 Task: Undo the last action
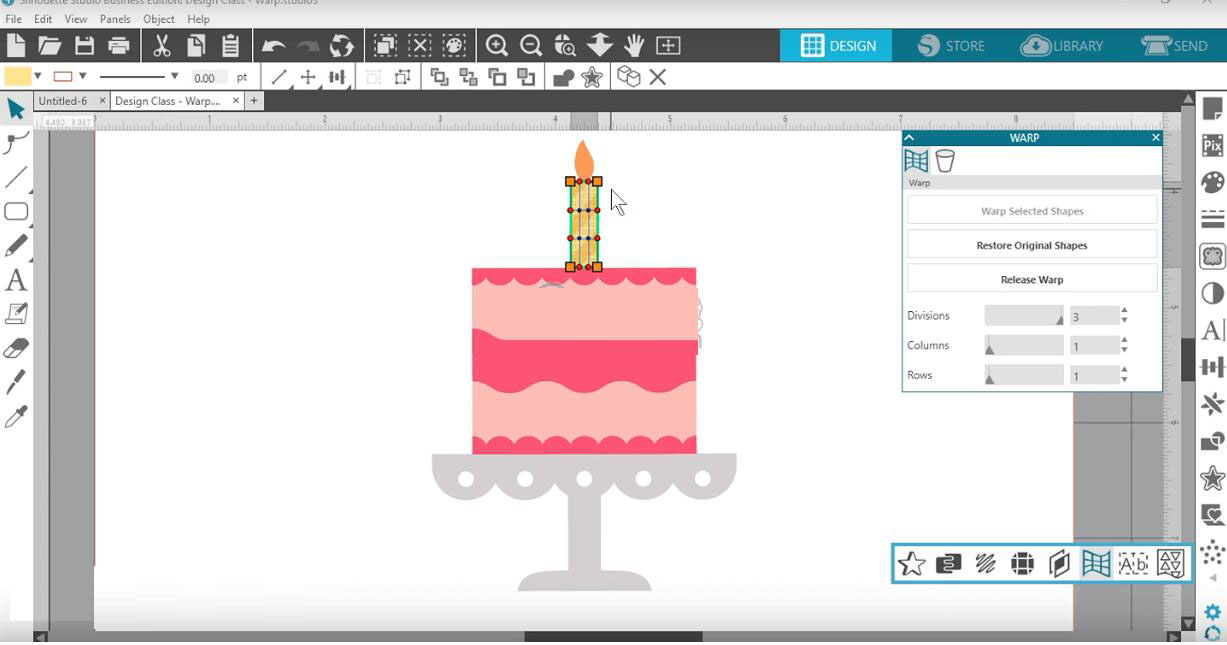[x=273, y=46]
